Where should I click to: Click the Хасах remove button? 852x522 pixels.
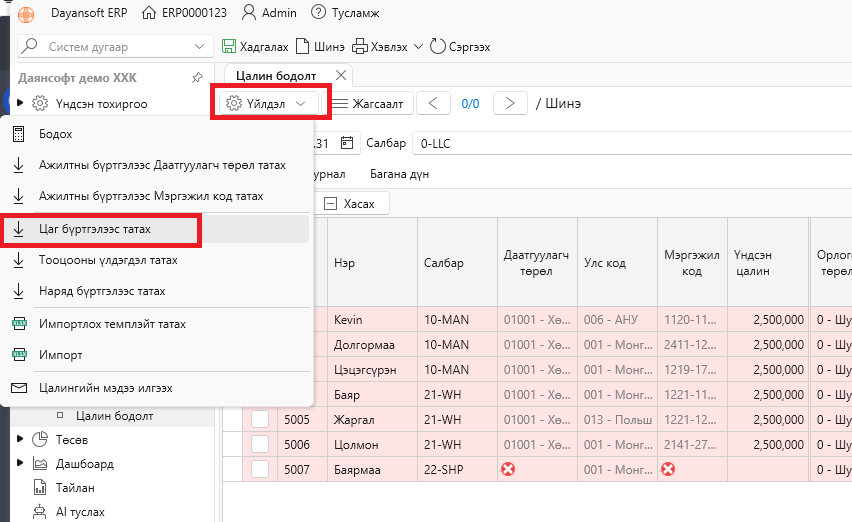pyautogui.click(x=351, y=204)
